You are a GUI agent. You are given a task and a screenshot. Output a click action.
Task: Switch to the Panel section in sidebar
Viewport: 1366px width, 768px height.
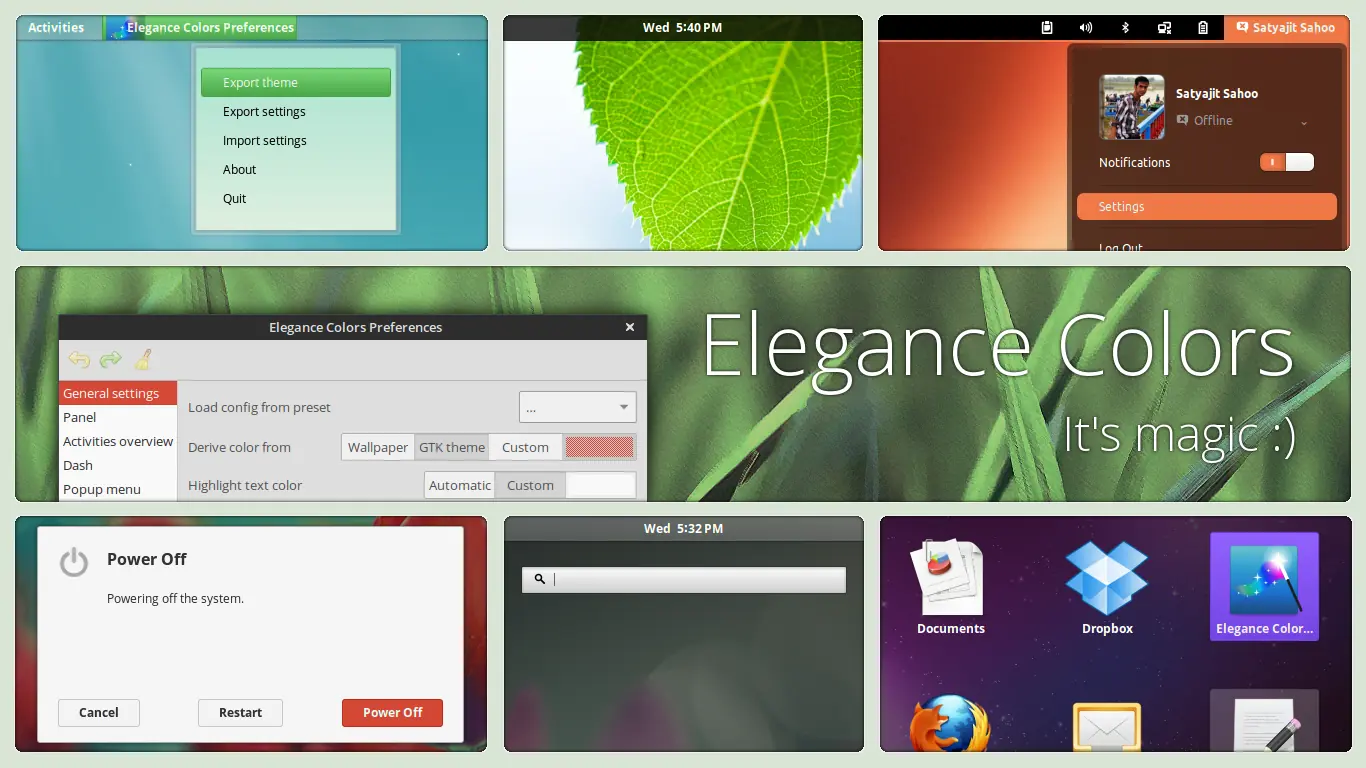click(118, 417)
